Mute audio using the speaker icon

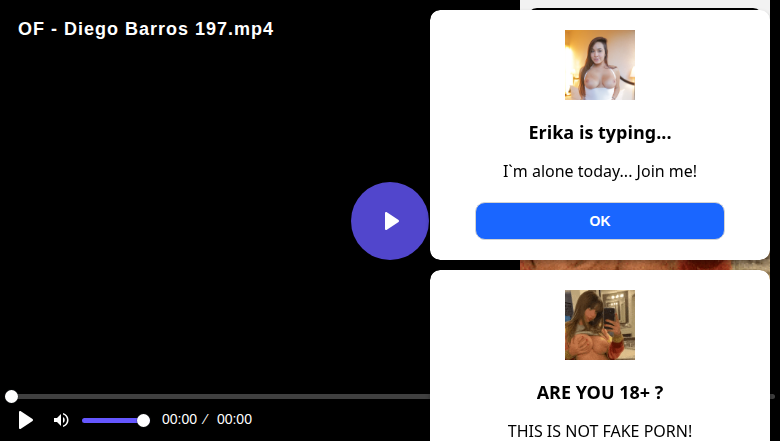[x=61, y=420]
